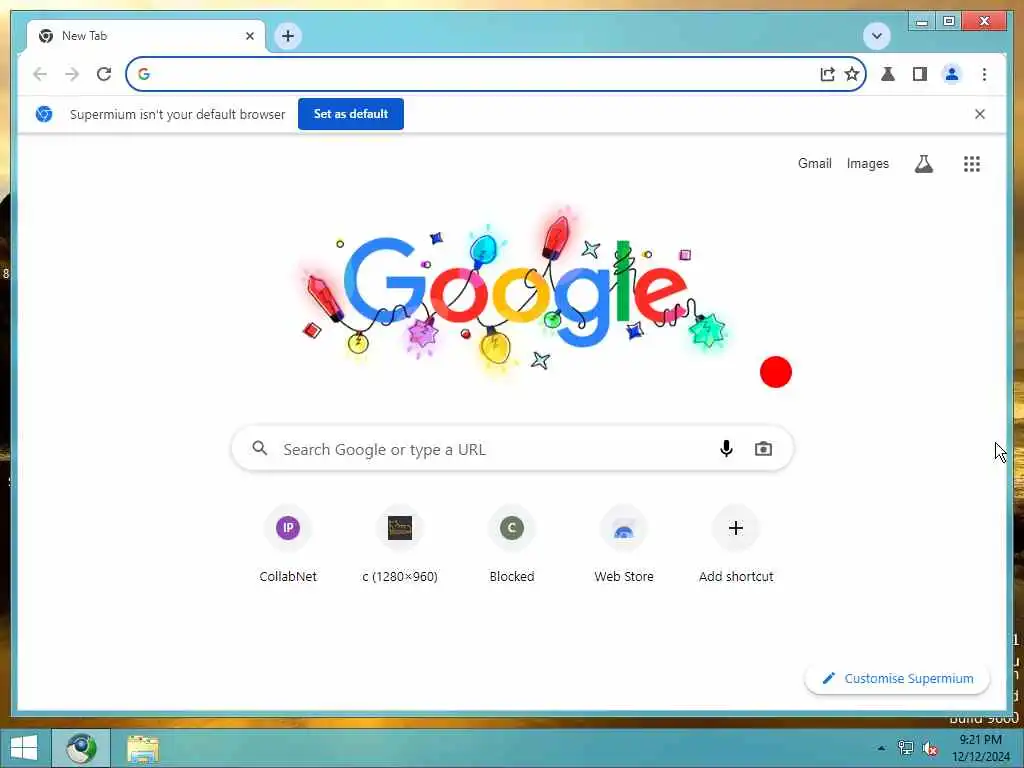This screenshot has height=768, width=1024.
Task: Open experiments flask icon in toolbar
Action: pos(888,74)
